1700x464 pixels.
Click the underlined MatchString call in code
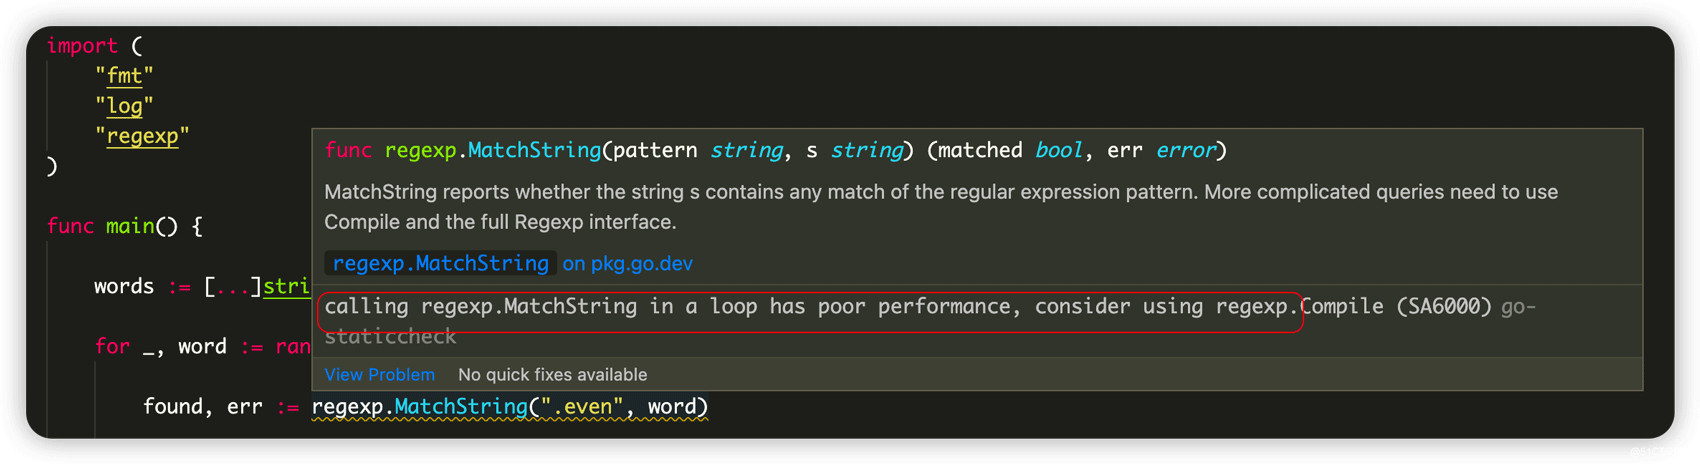461,407
